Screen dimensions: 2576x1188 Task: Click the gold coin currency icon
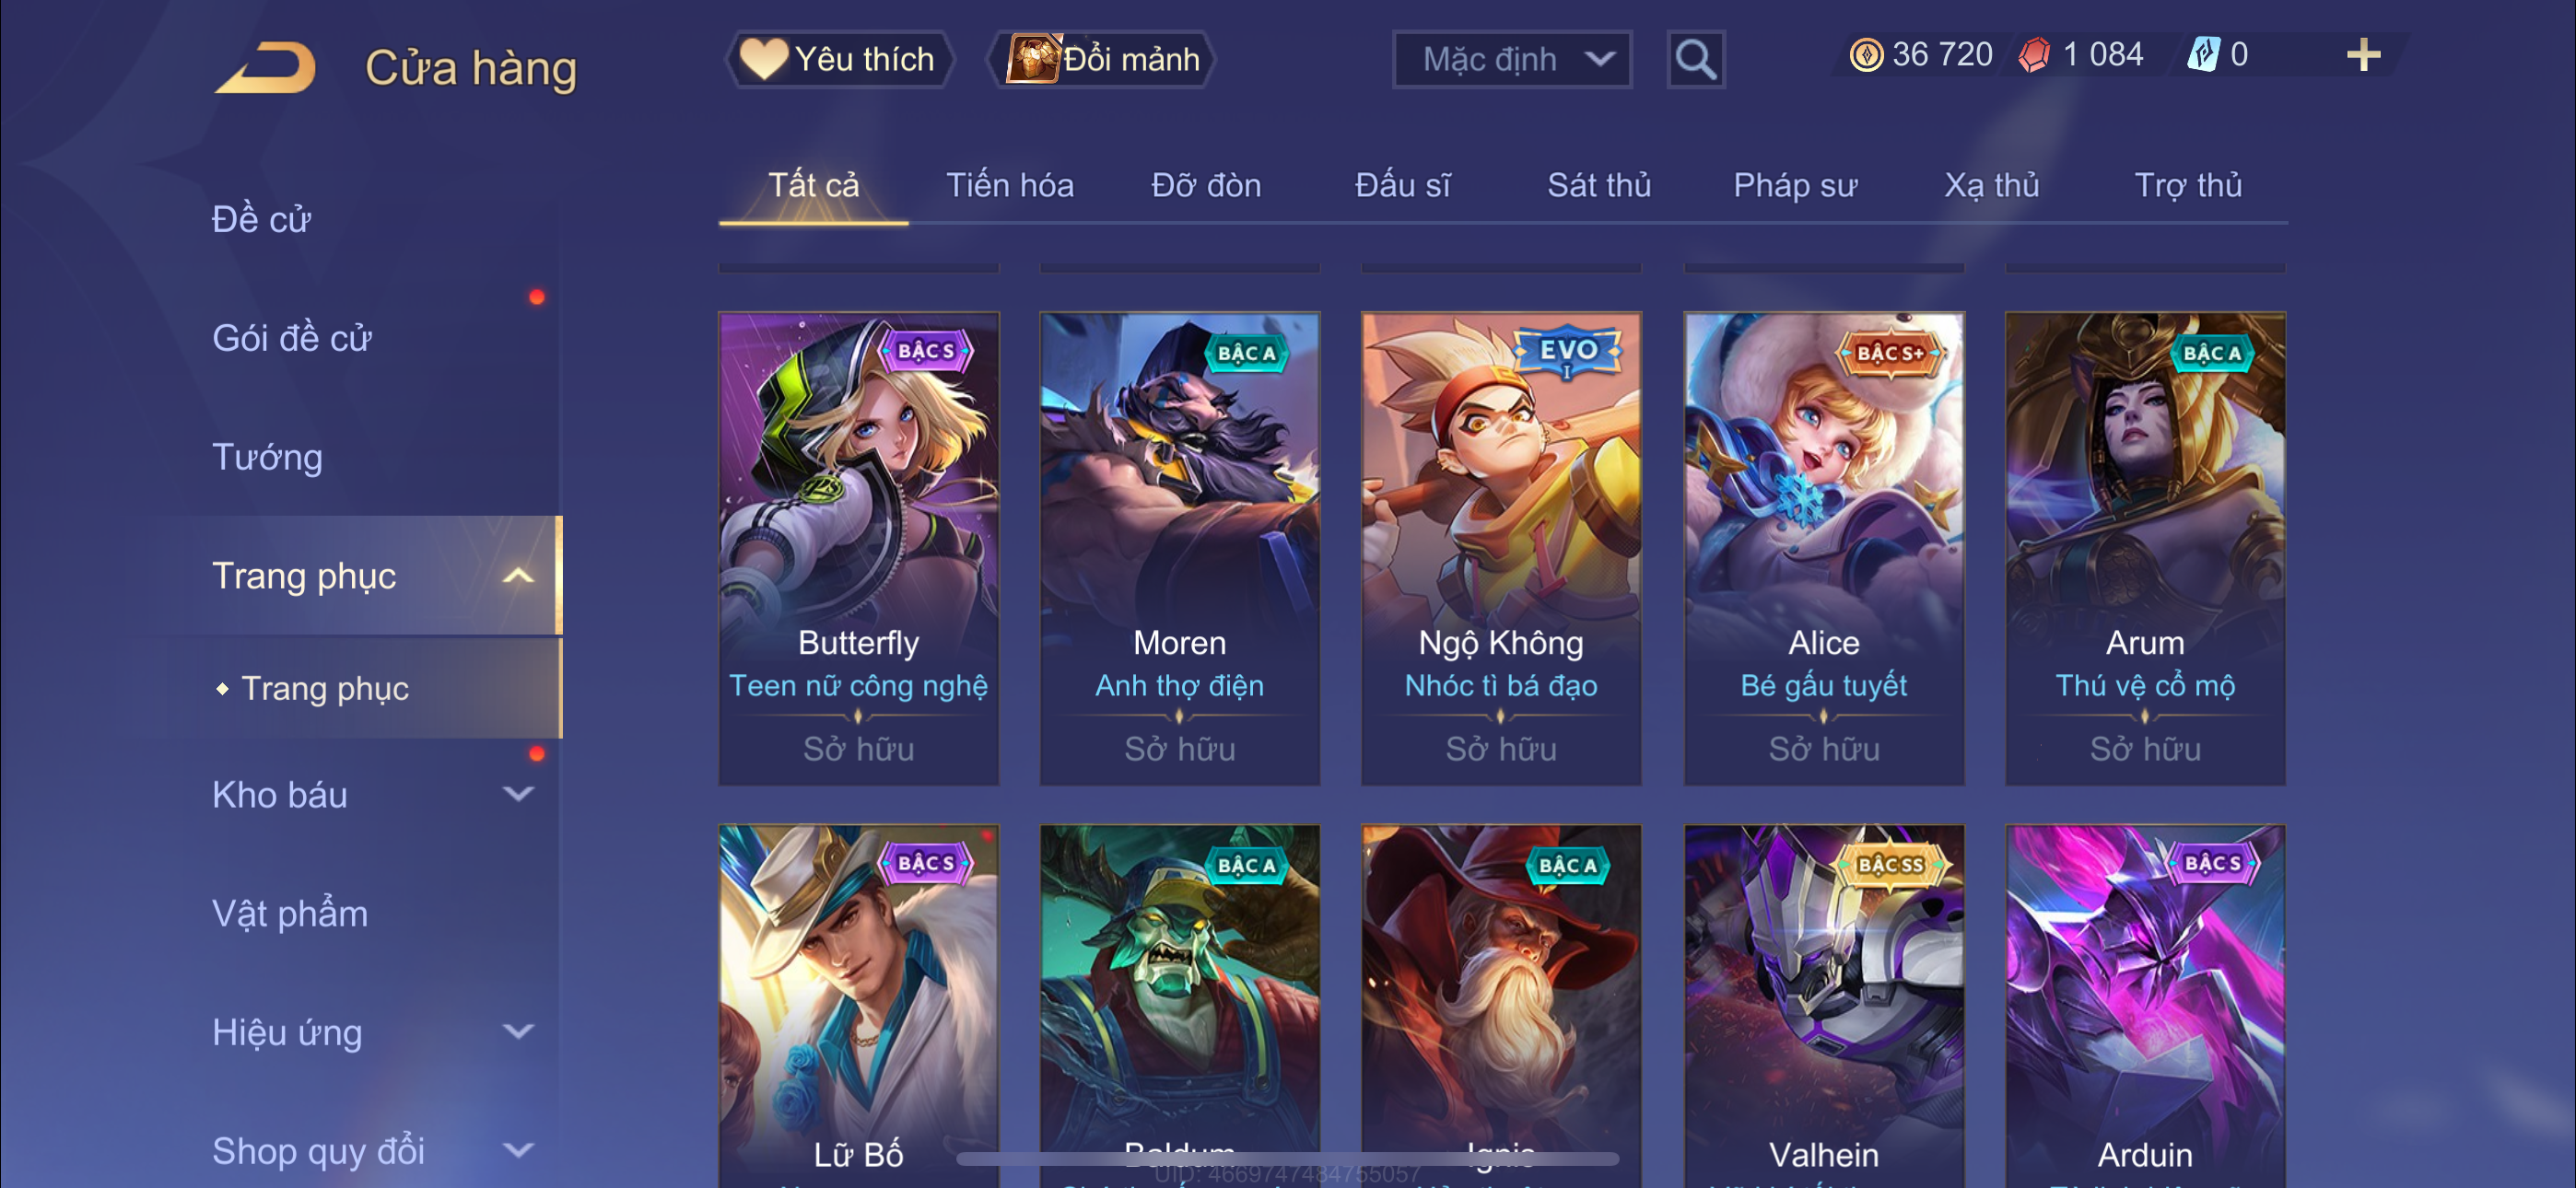tap(1865, 55)
